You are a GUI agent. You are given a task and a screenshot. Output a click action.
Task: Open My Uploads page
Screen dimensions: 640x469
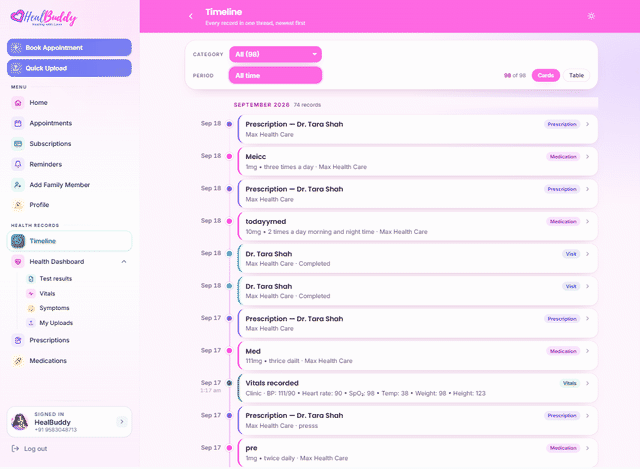56,323
